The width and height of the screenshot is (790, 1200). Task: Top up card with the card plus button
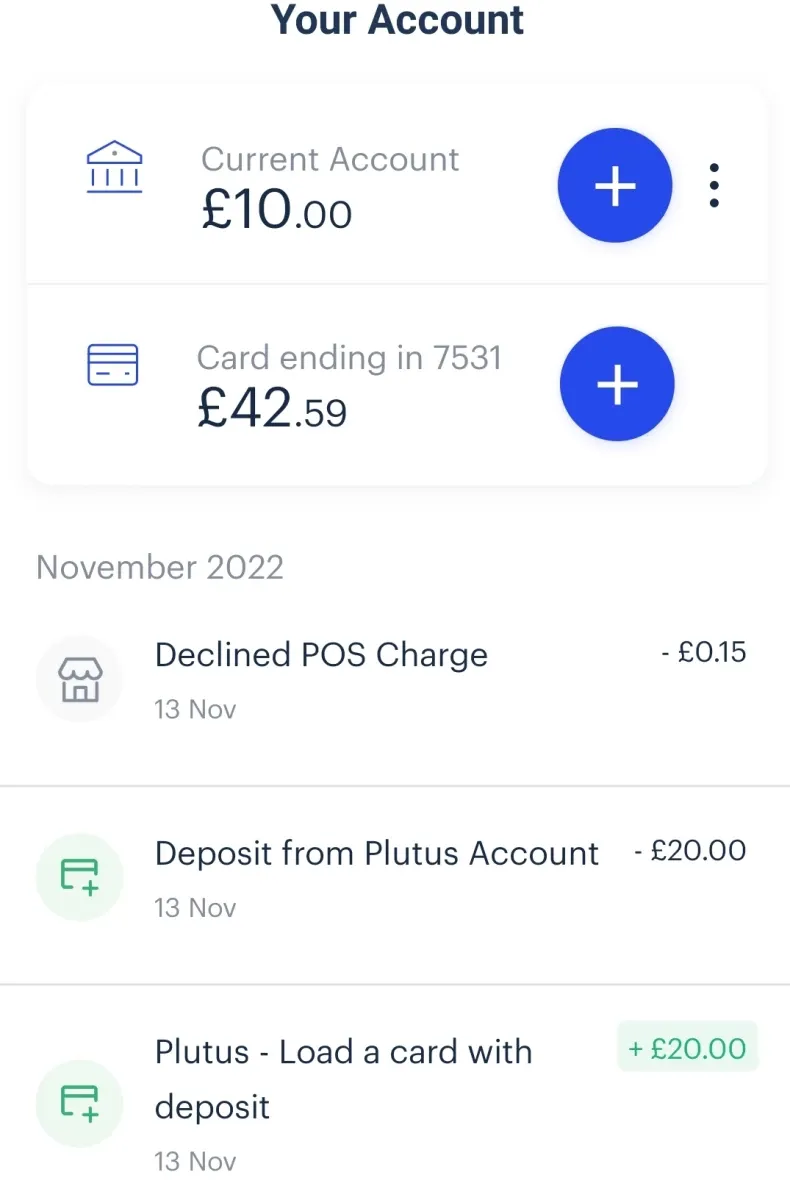pos(617,384)
